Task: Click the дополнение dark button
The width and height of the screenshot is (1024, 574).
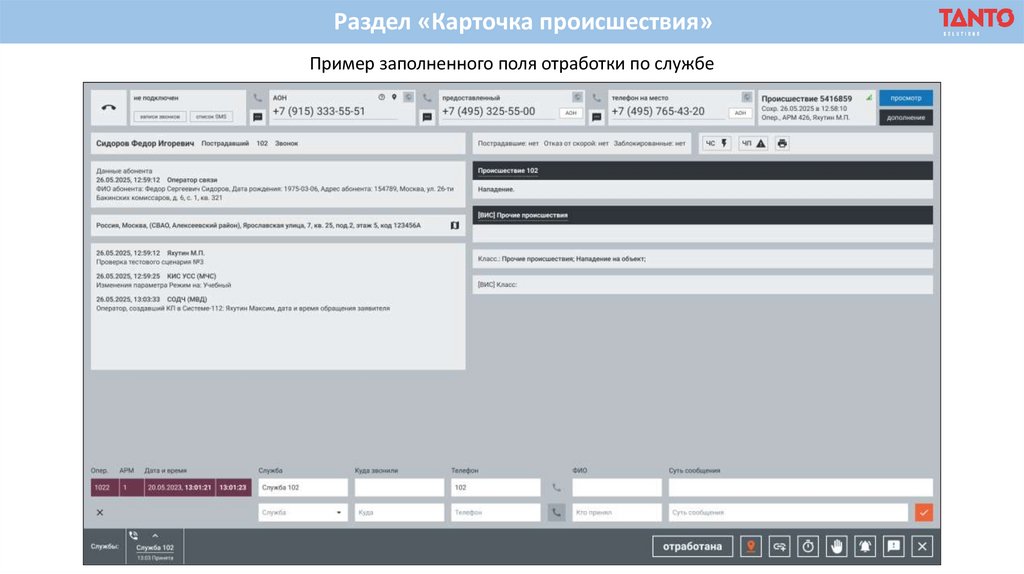Action: [906, 118]
